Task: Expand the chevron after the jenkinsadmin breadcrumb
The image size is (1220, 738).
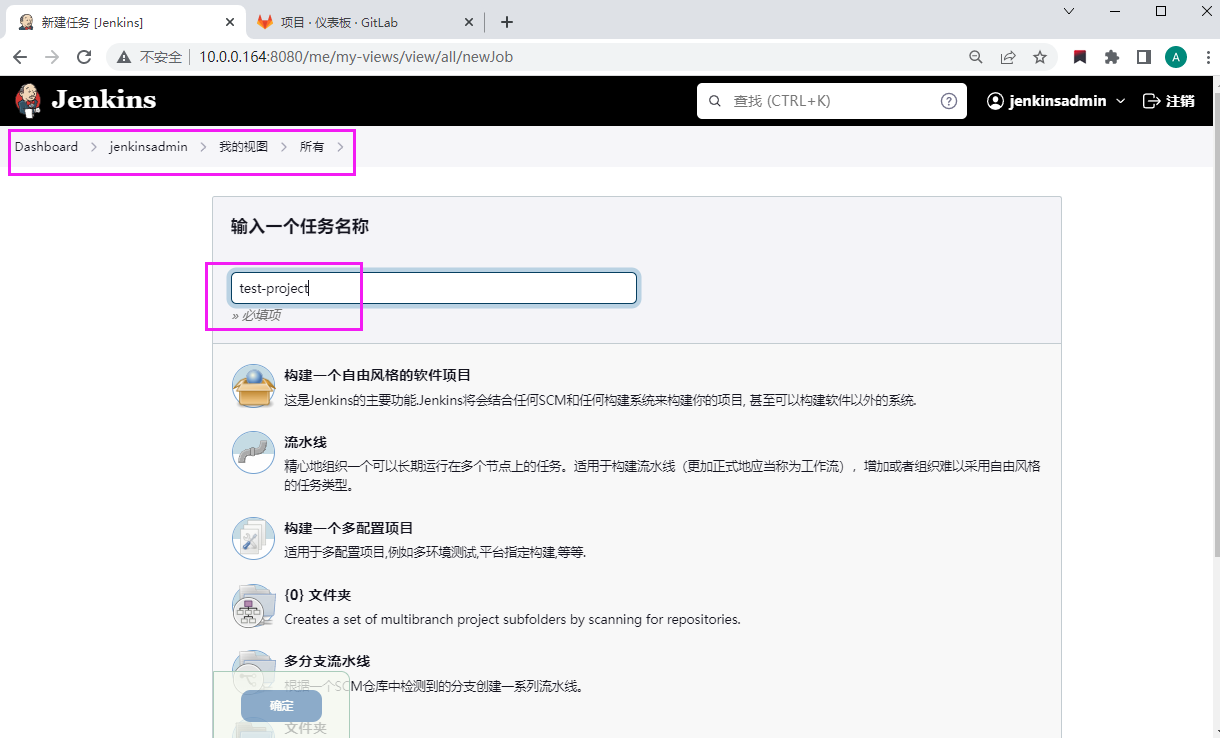Action: tap(203, 147)
